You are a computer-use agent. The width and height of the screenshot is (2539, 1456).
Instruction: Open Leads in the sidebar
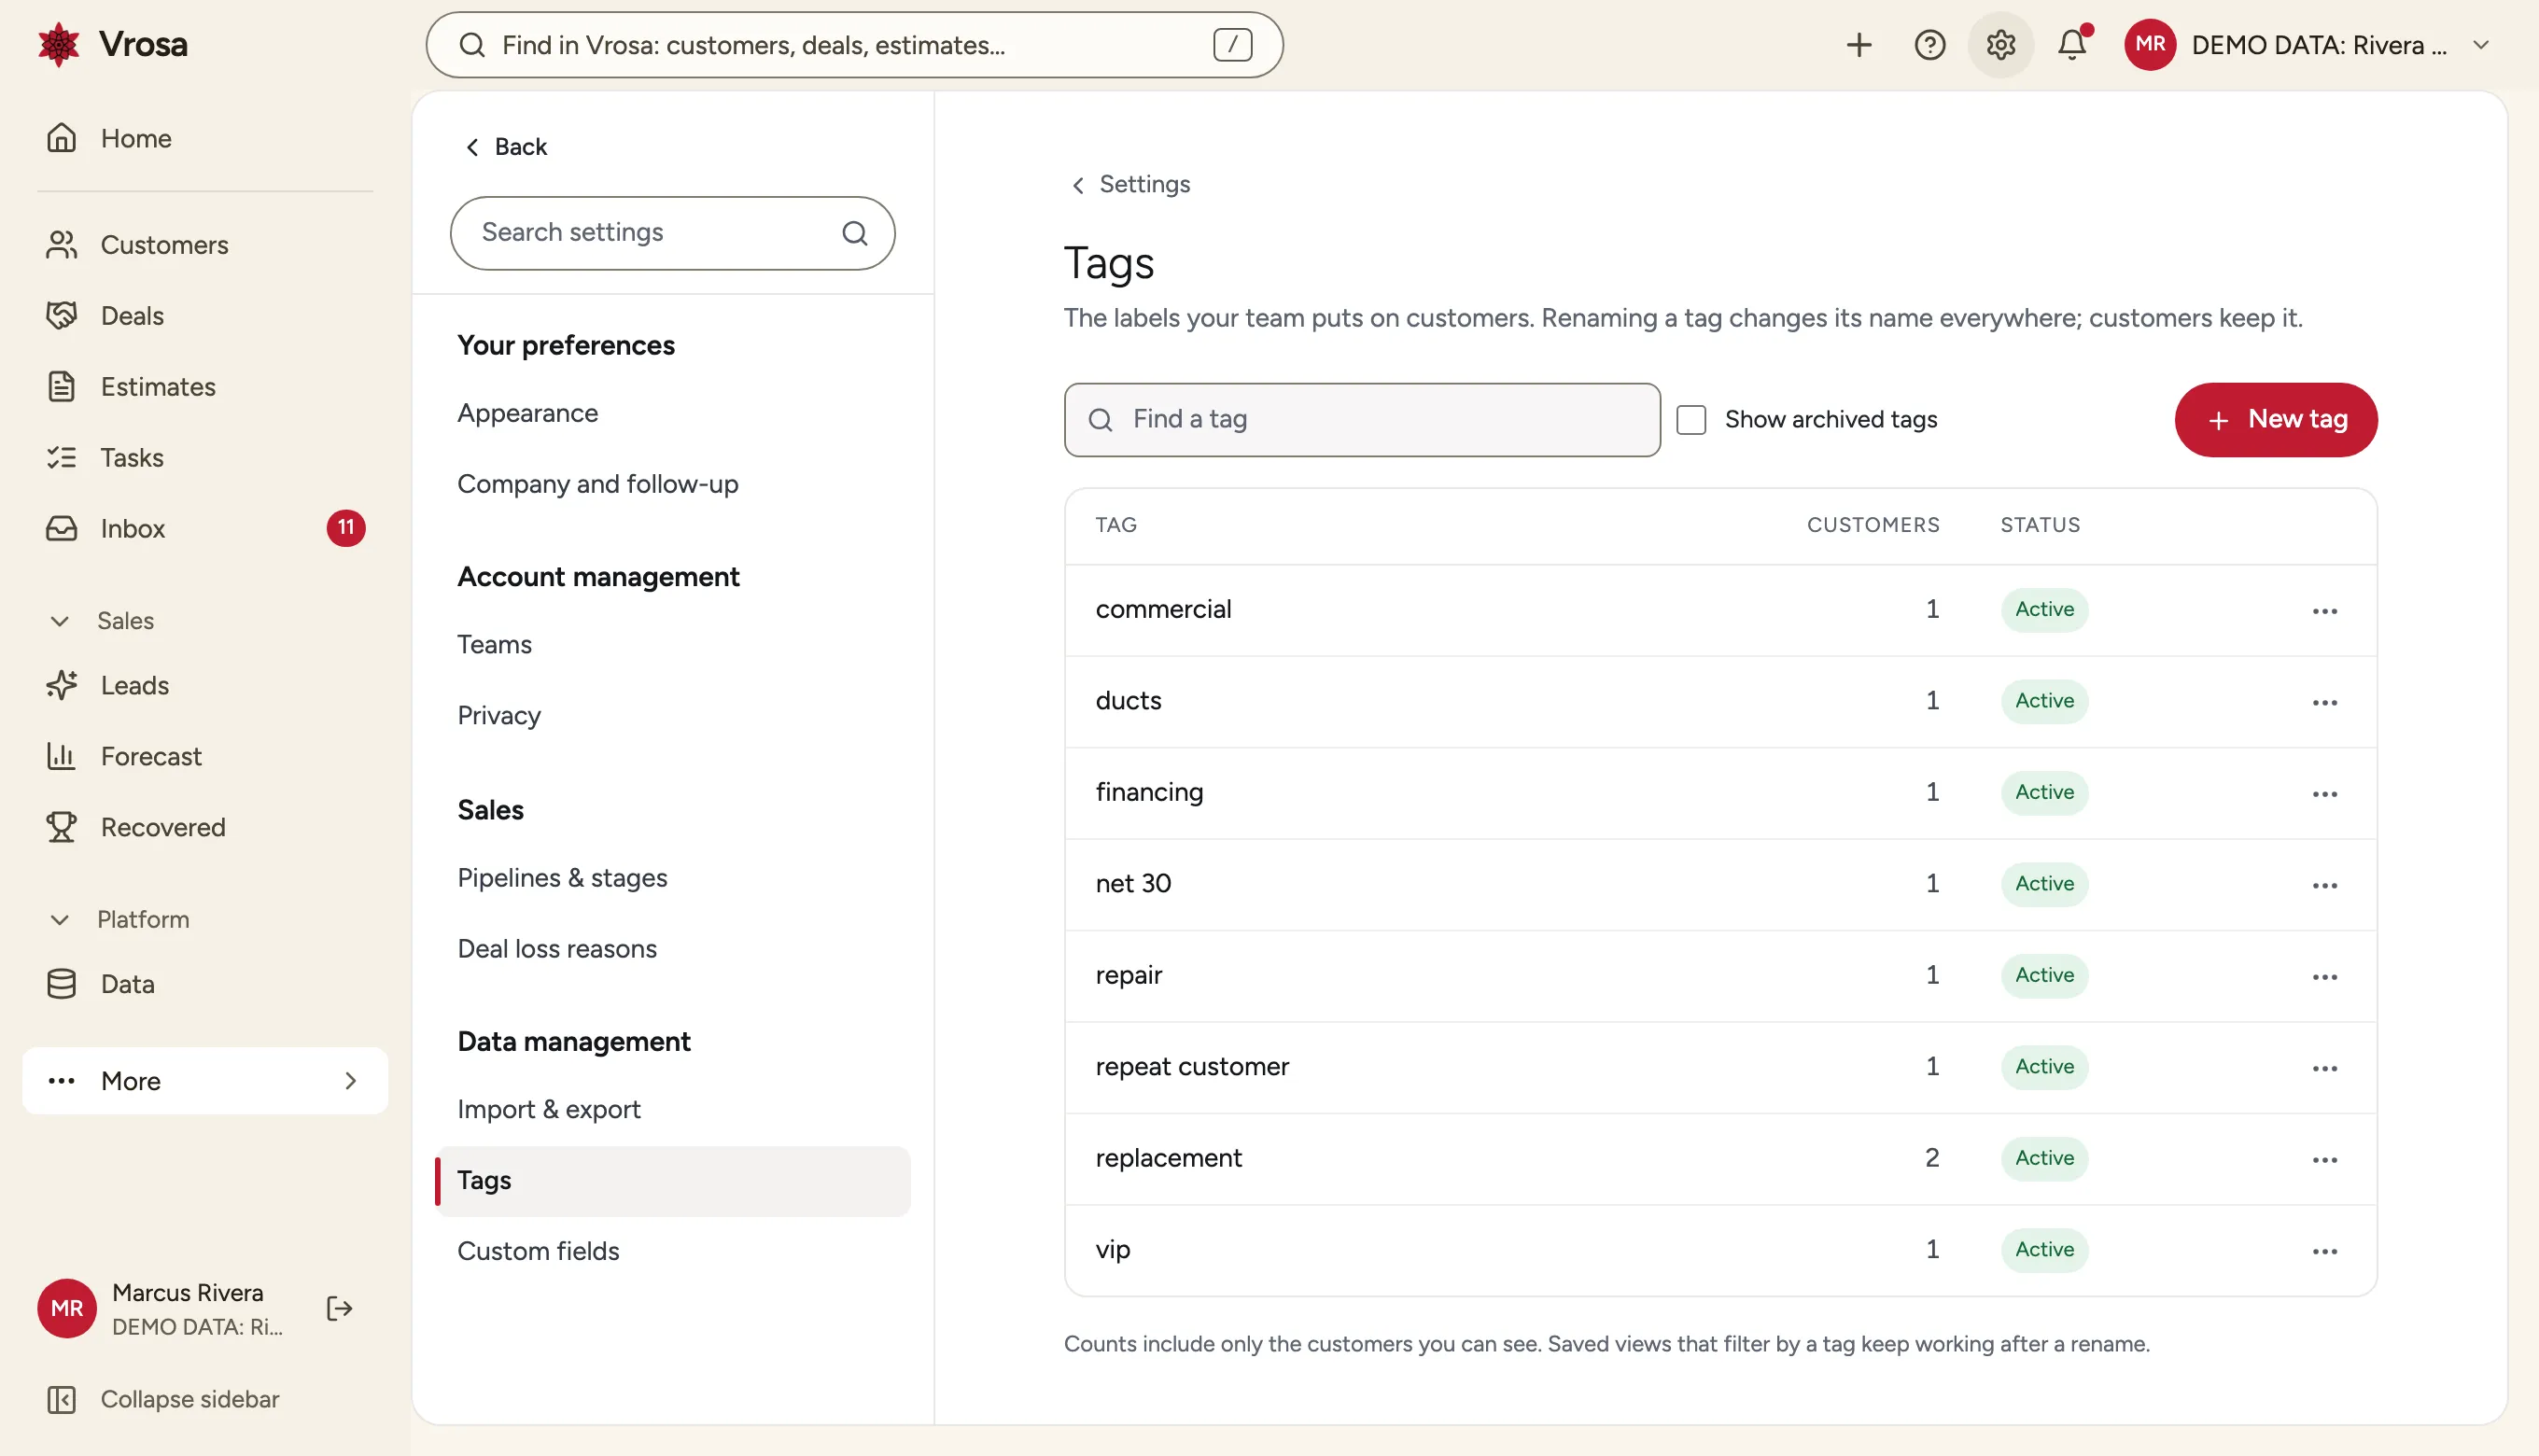(205, 686)
